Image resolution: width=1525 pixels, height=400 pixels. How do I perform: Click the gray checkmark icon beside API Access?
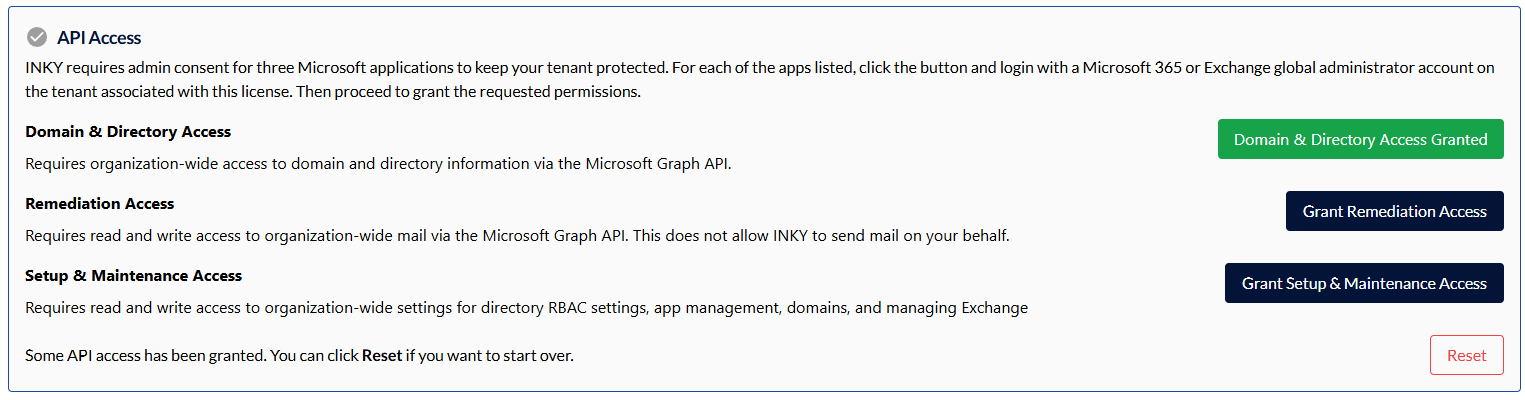click(37, 38)
